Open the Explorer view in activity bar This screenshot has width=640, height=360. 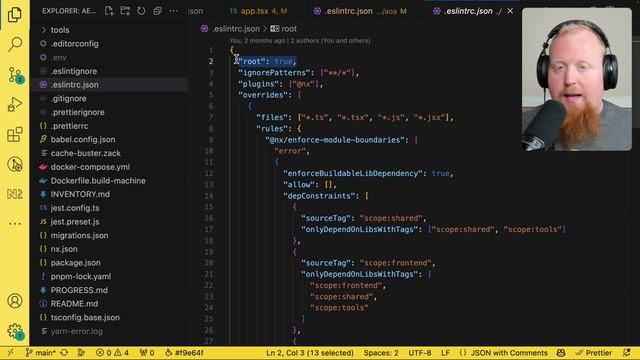[x=15, y=15]
